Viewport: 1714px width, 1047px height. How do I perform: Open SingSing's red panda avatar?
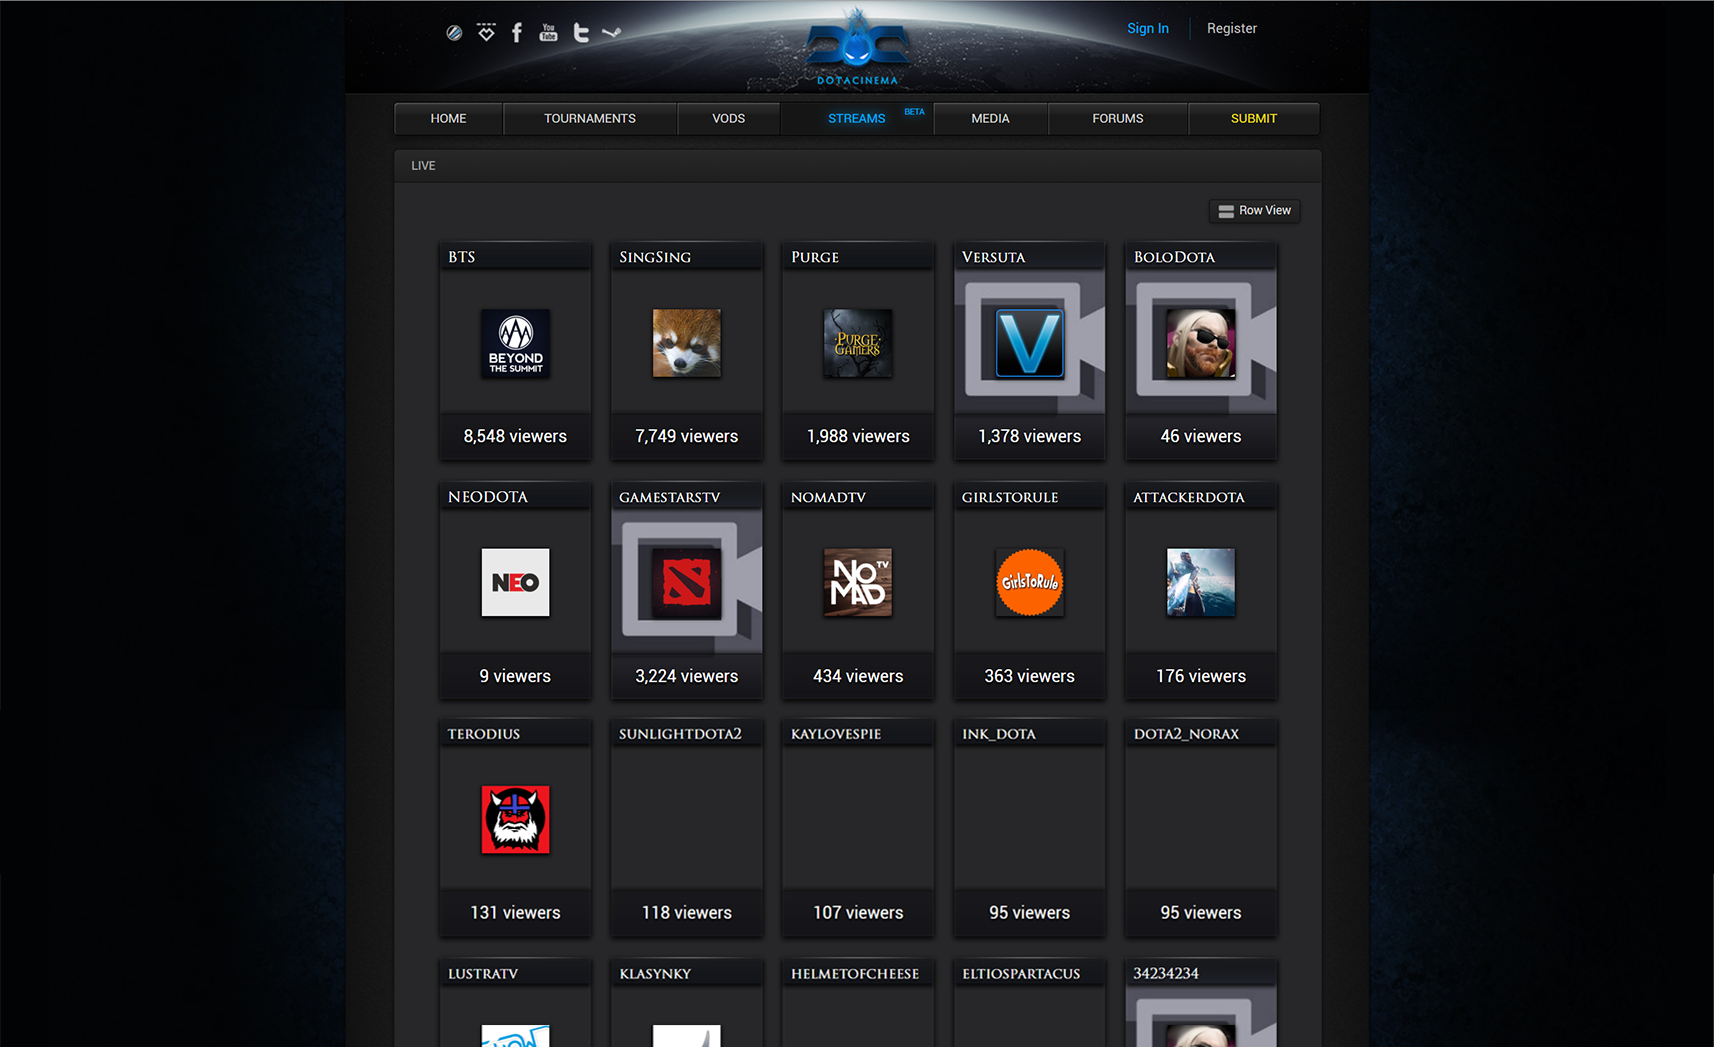(x=686, y=343)
